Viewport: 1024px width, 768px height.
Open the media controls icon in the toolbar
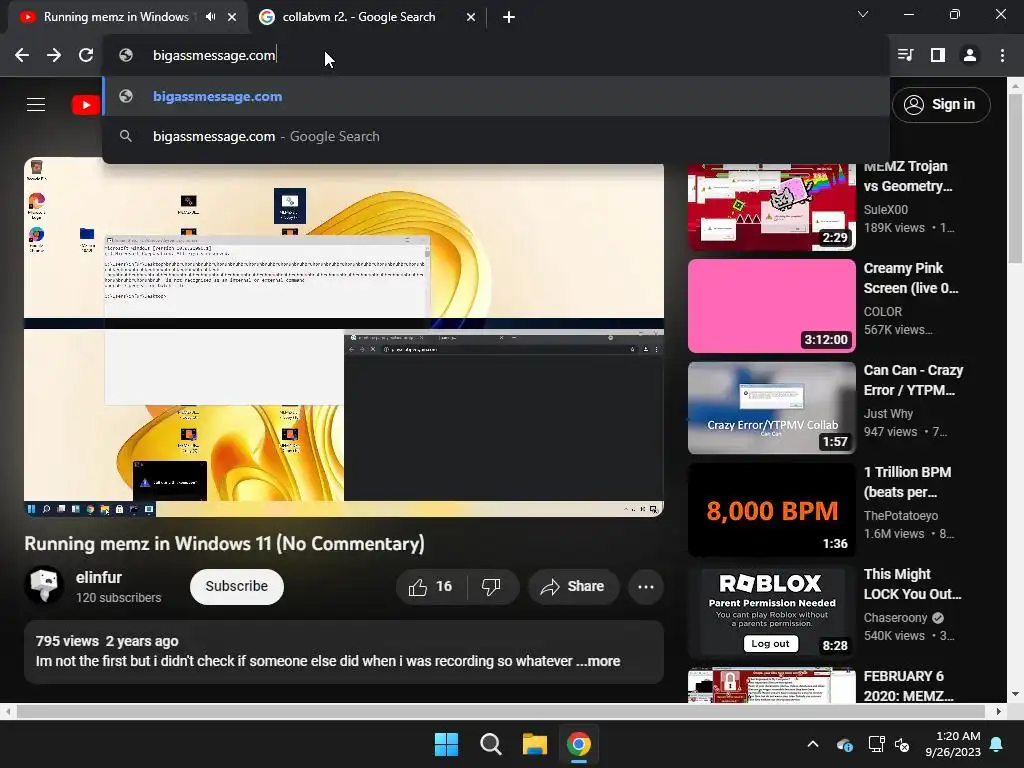[905, 56]
